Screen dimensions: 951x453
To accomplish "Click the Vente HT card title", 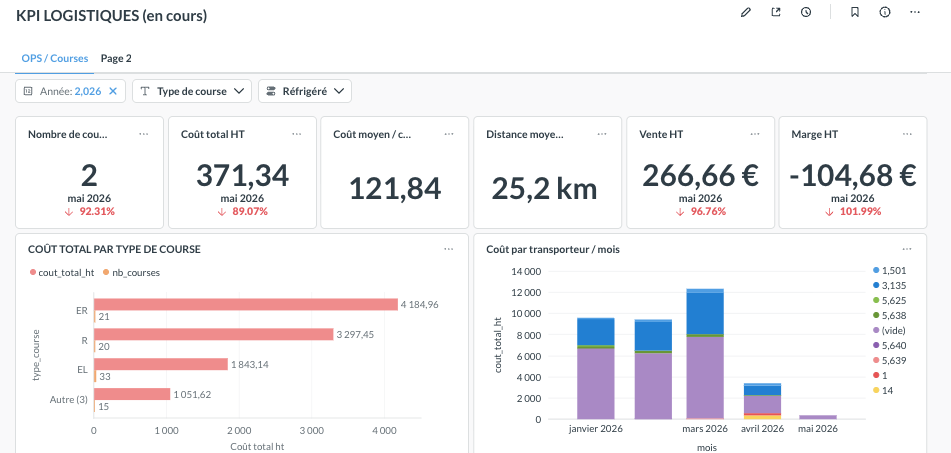I will pos(661,135).
